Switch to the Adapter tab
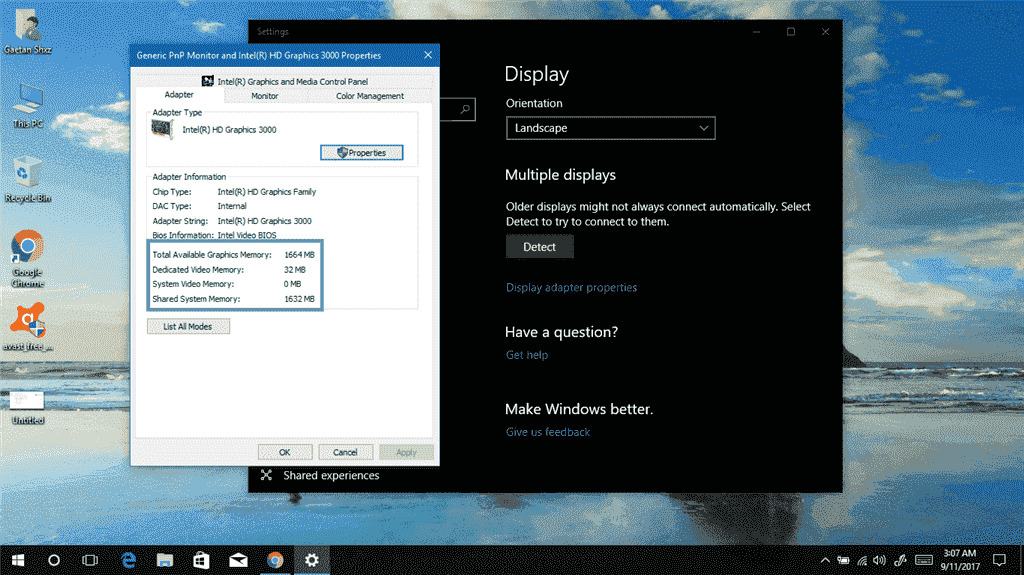The image size is (1024, 575). (x=179, y=95)
